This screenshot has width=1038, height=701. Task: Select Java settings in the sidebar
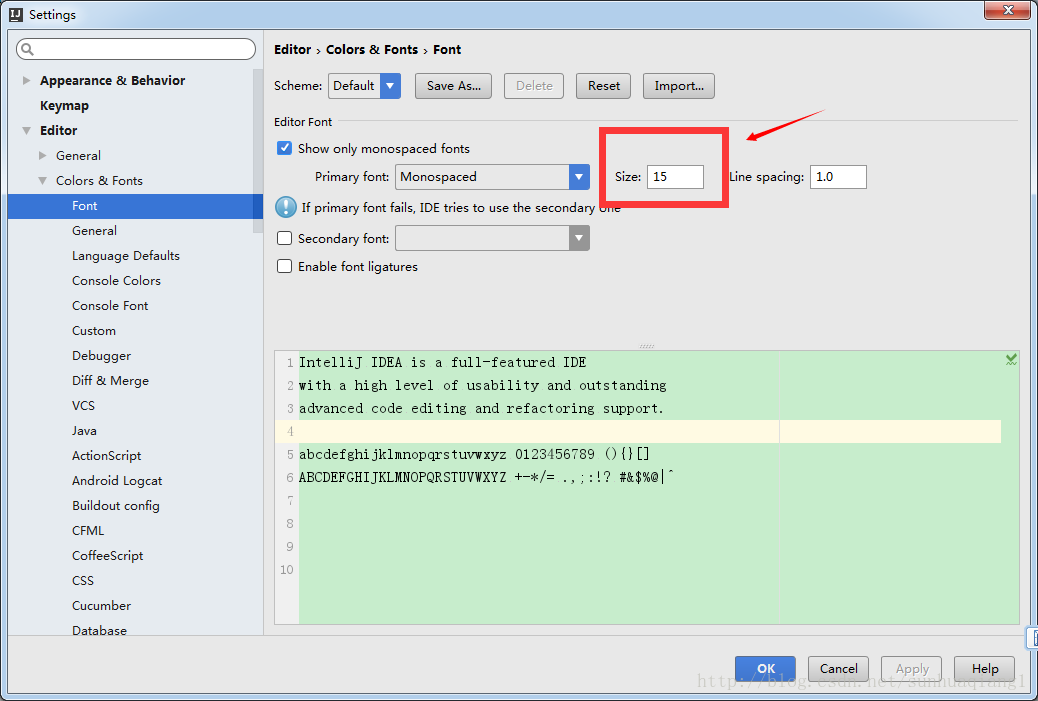(x=84, y=430)
